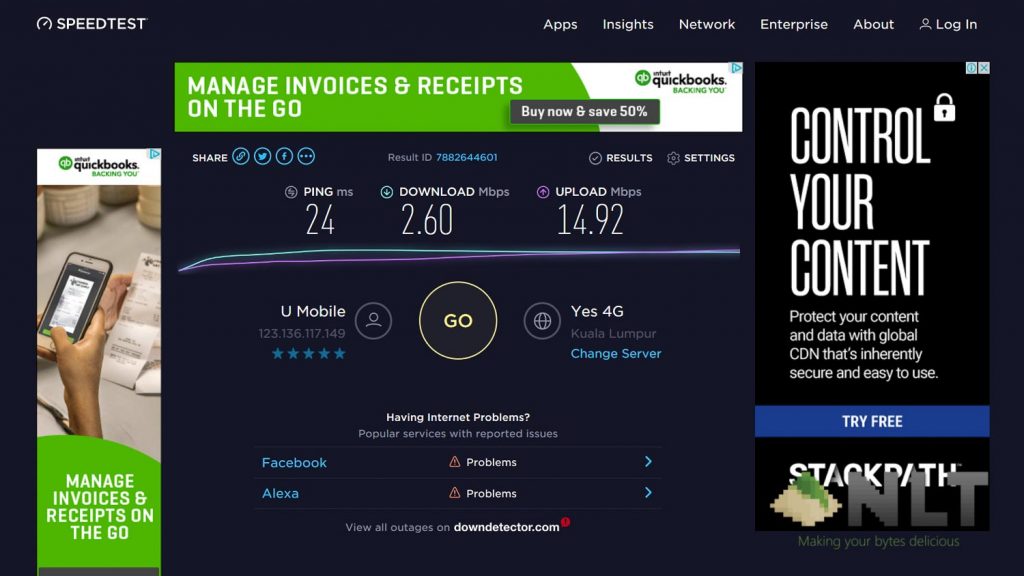
Task: Click Yes 4G server name
Action: pyautogui.click(x=597, y=312)
